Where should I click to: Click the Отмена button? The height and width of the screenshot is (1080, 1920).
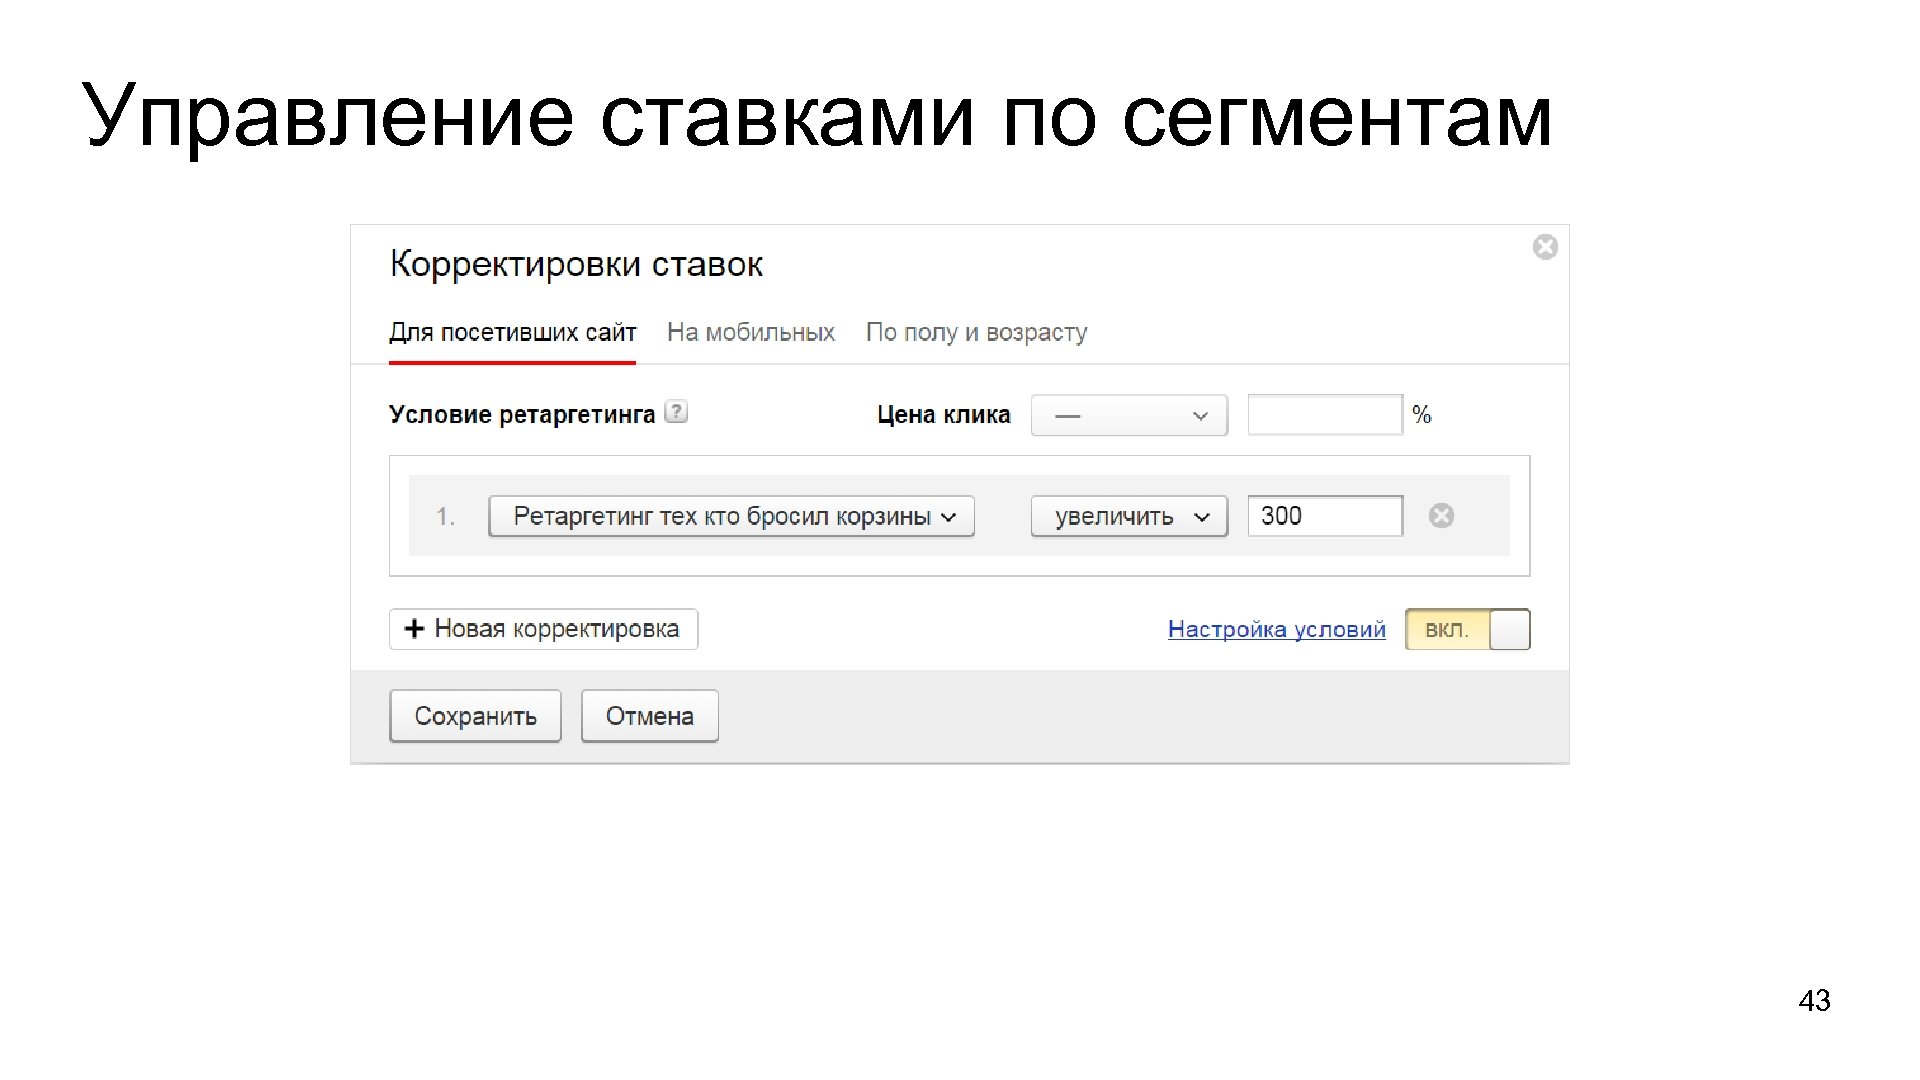click(x=650, y=716)
